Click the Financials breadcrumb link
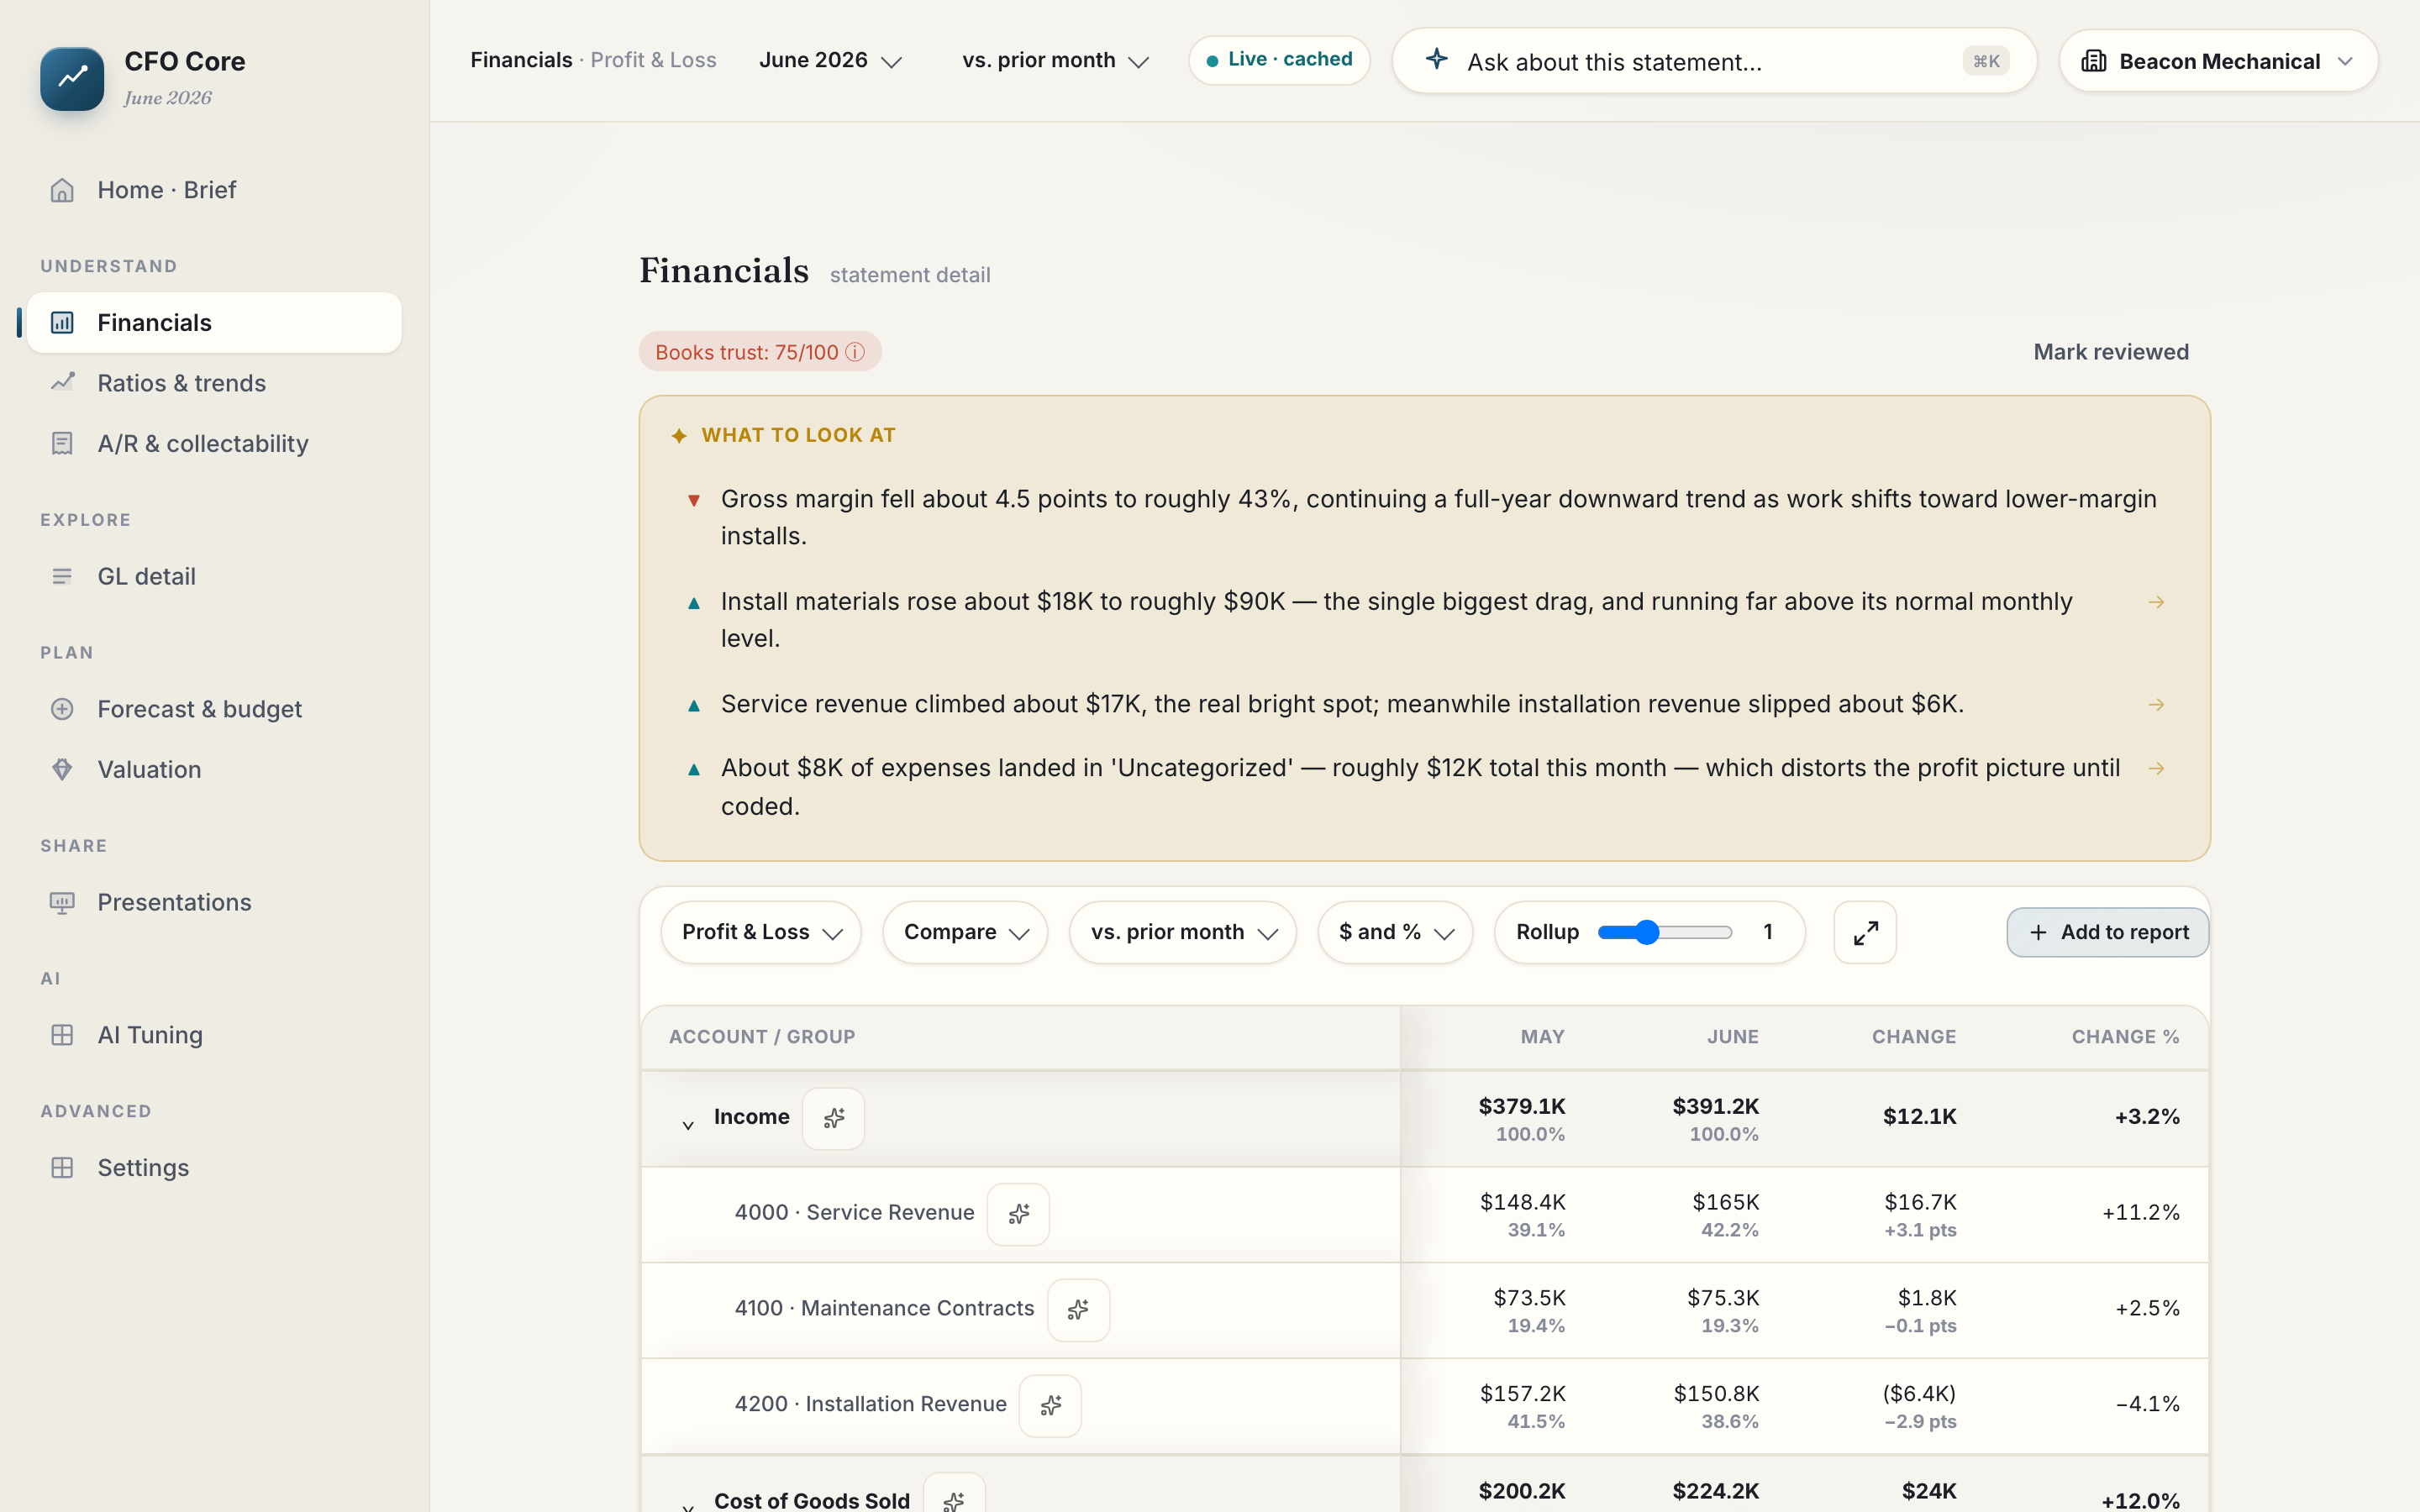2420x1512 pixels. (521, 60)
